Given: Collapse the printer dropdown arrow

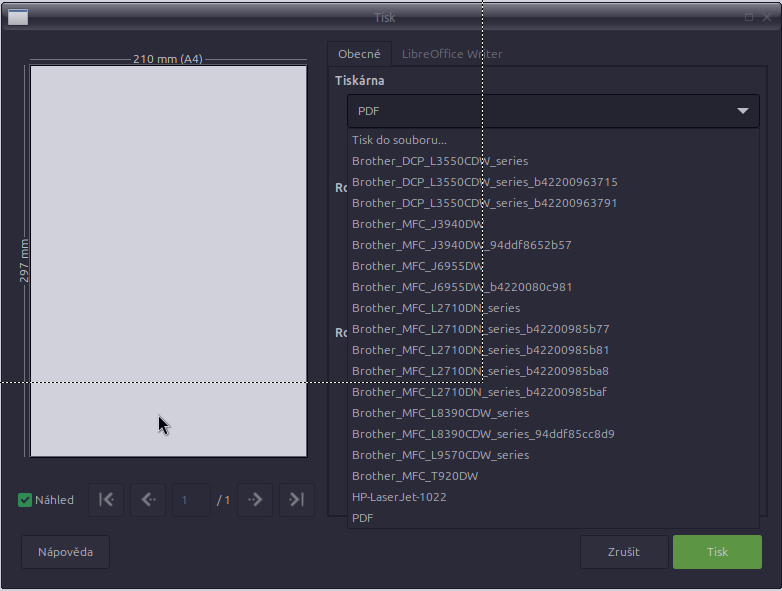Looking at the screenshot, I should (742, 111).
